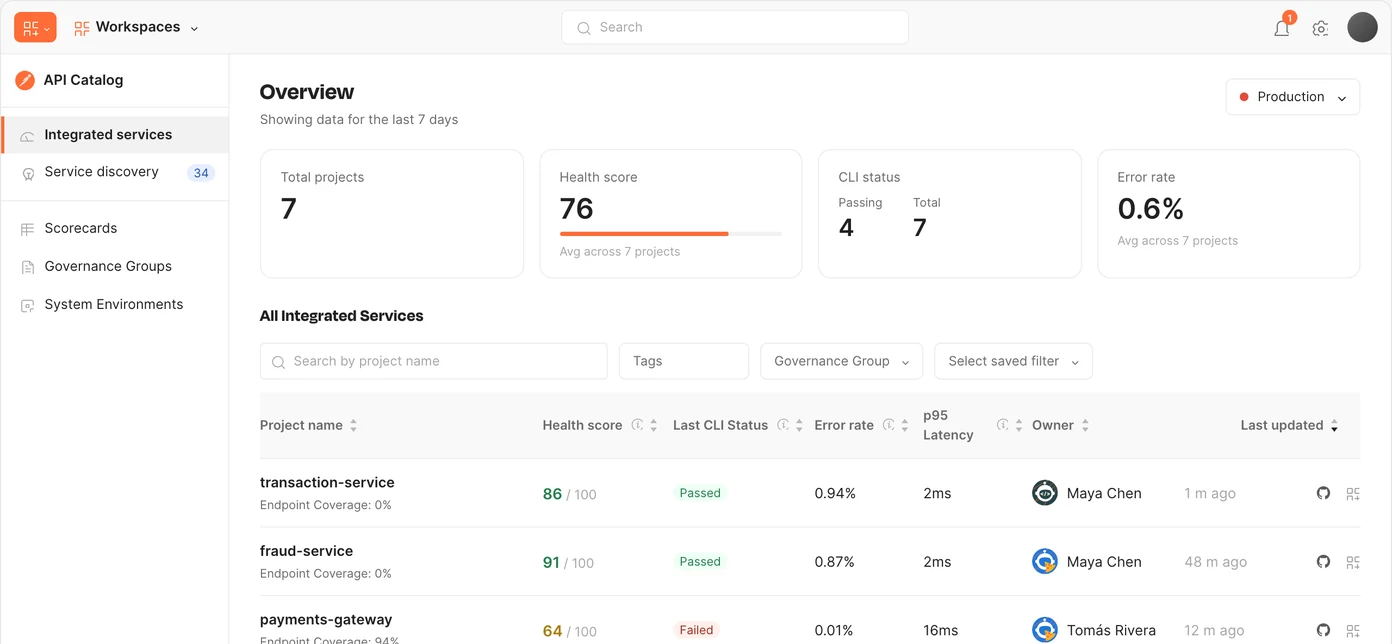This screenshot has height=644, width=1392.
Task: Click the 0.94% error rate cell
Action: [x=835, y=493]
